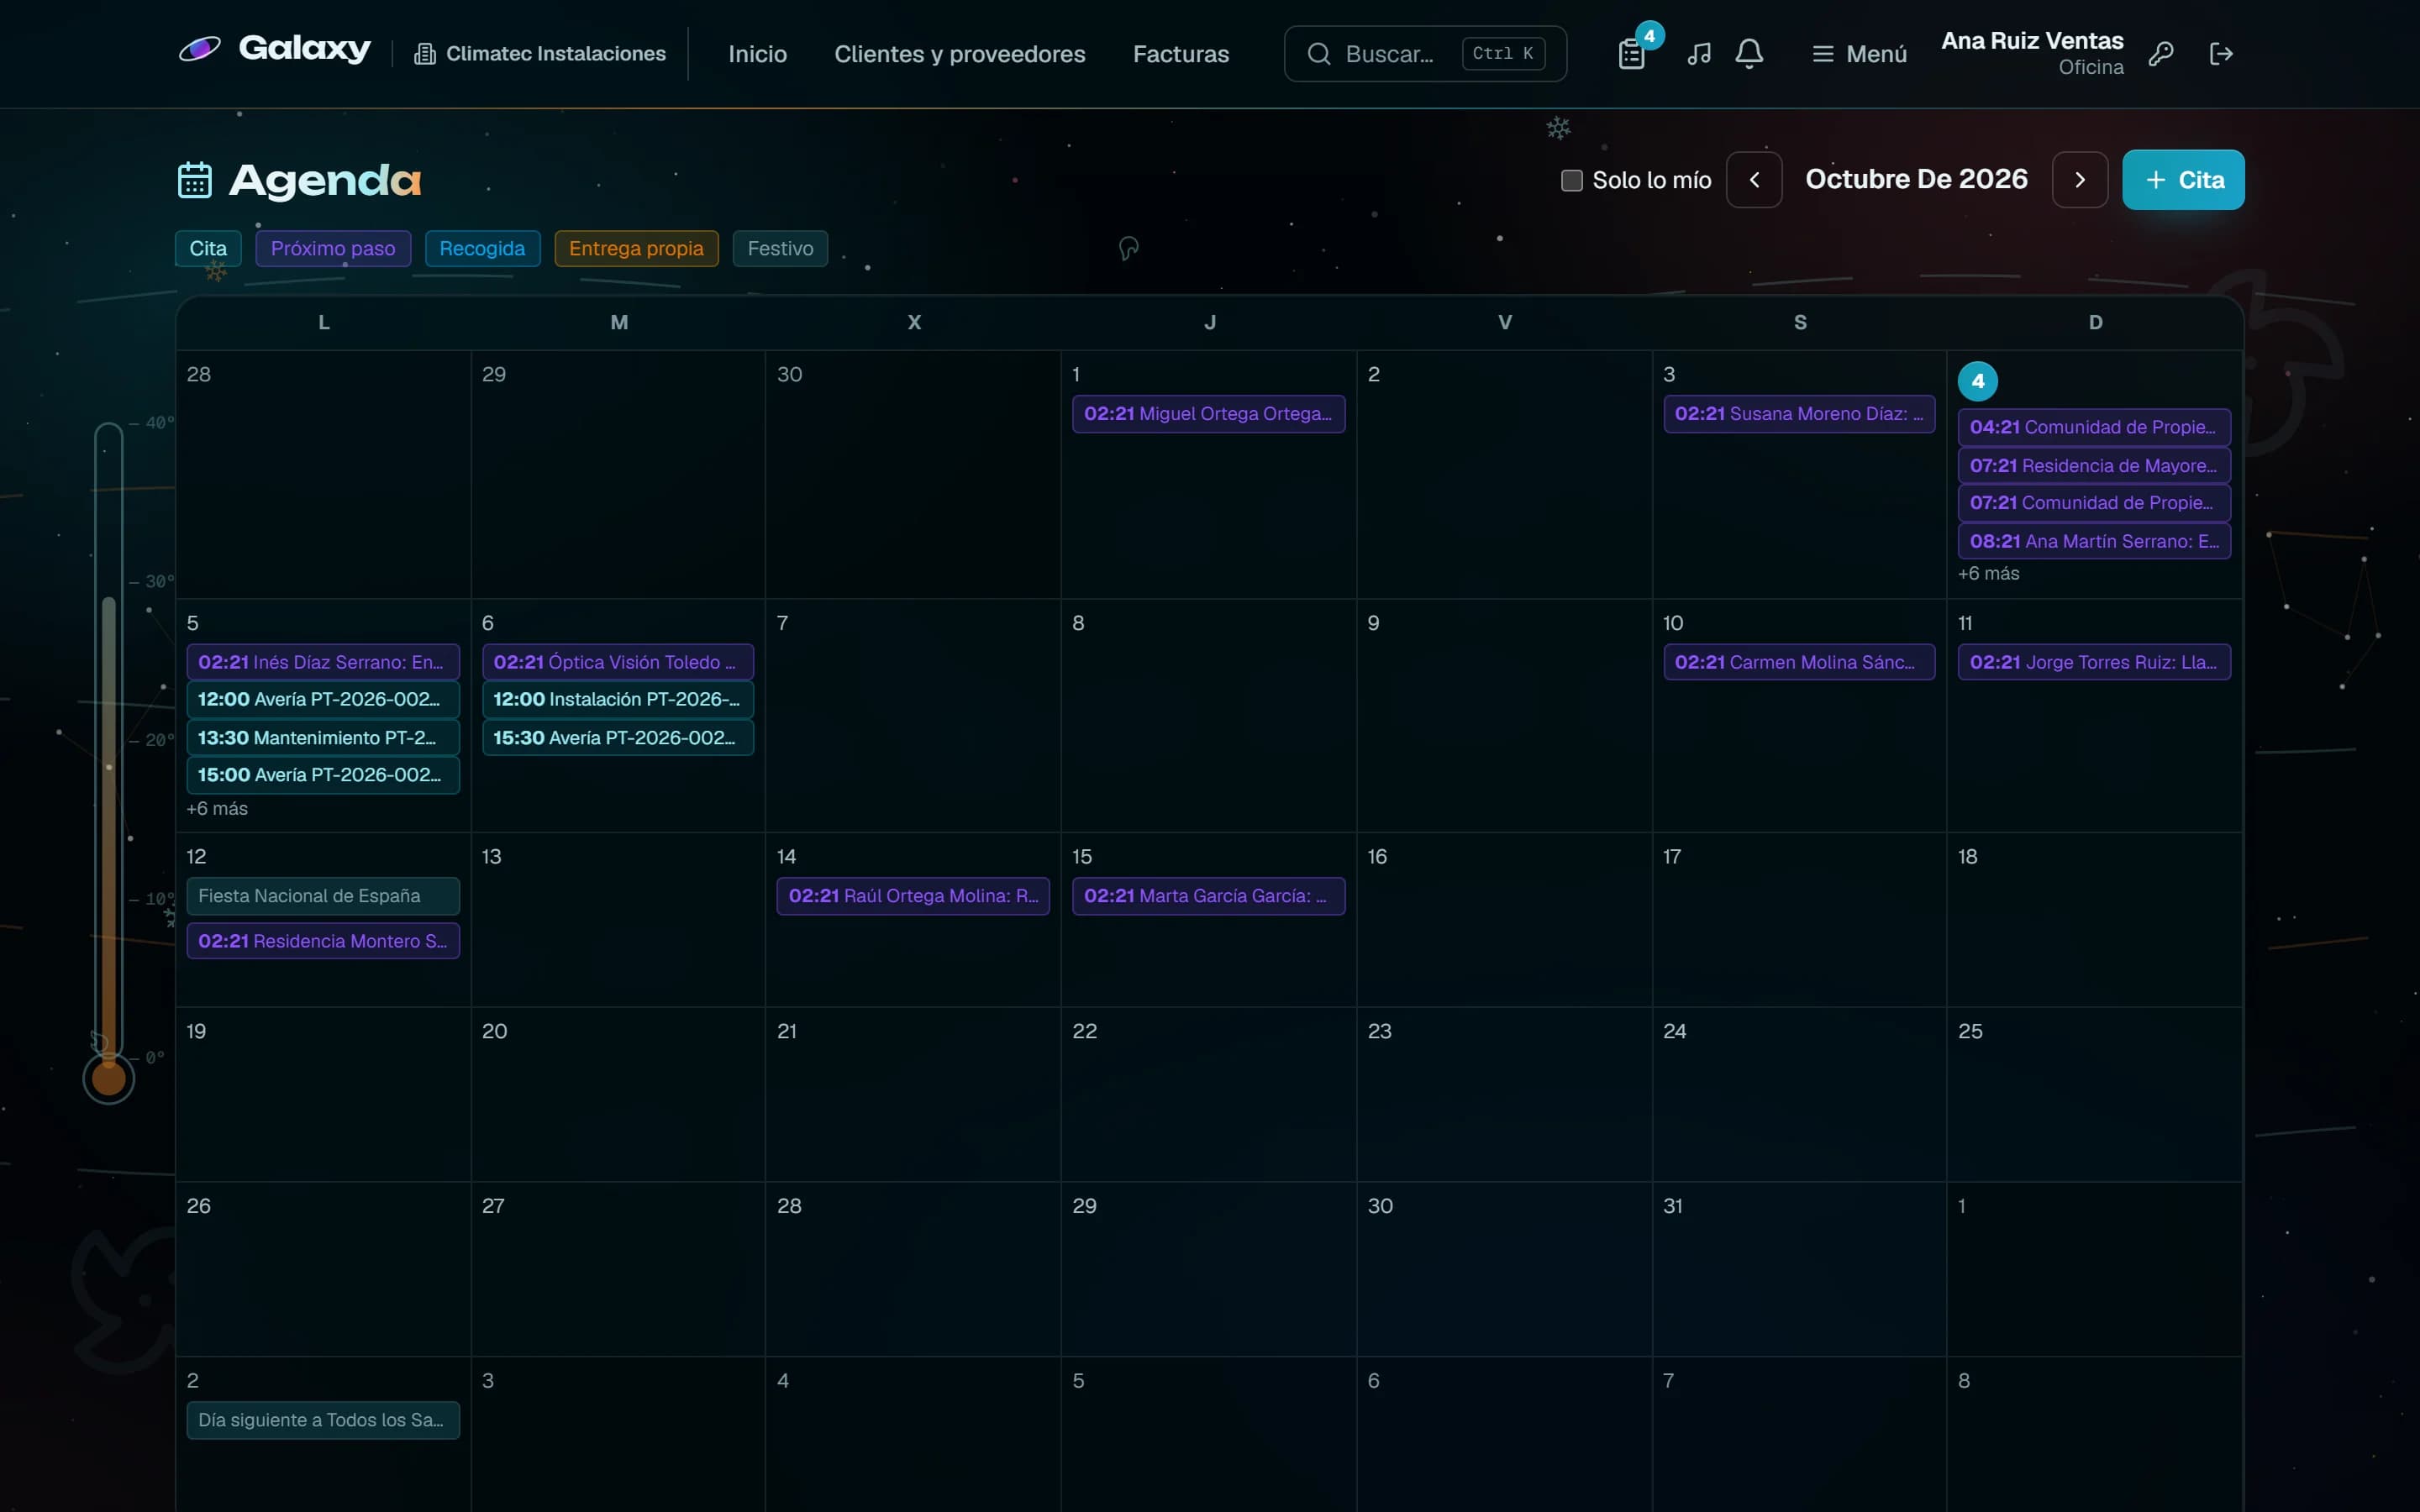Screen dimensions: 2420x1512
Task: Open 02:21 Inés Díaz Serrano event
Action: [x=323, y=662]
